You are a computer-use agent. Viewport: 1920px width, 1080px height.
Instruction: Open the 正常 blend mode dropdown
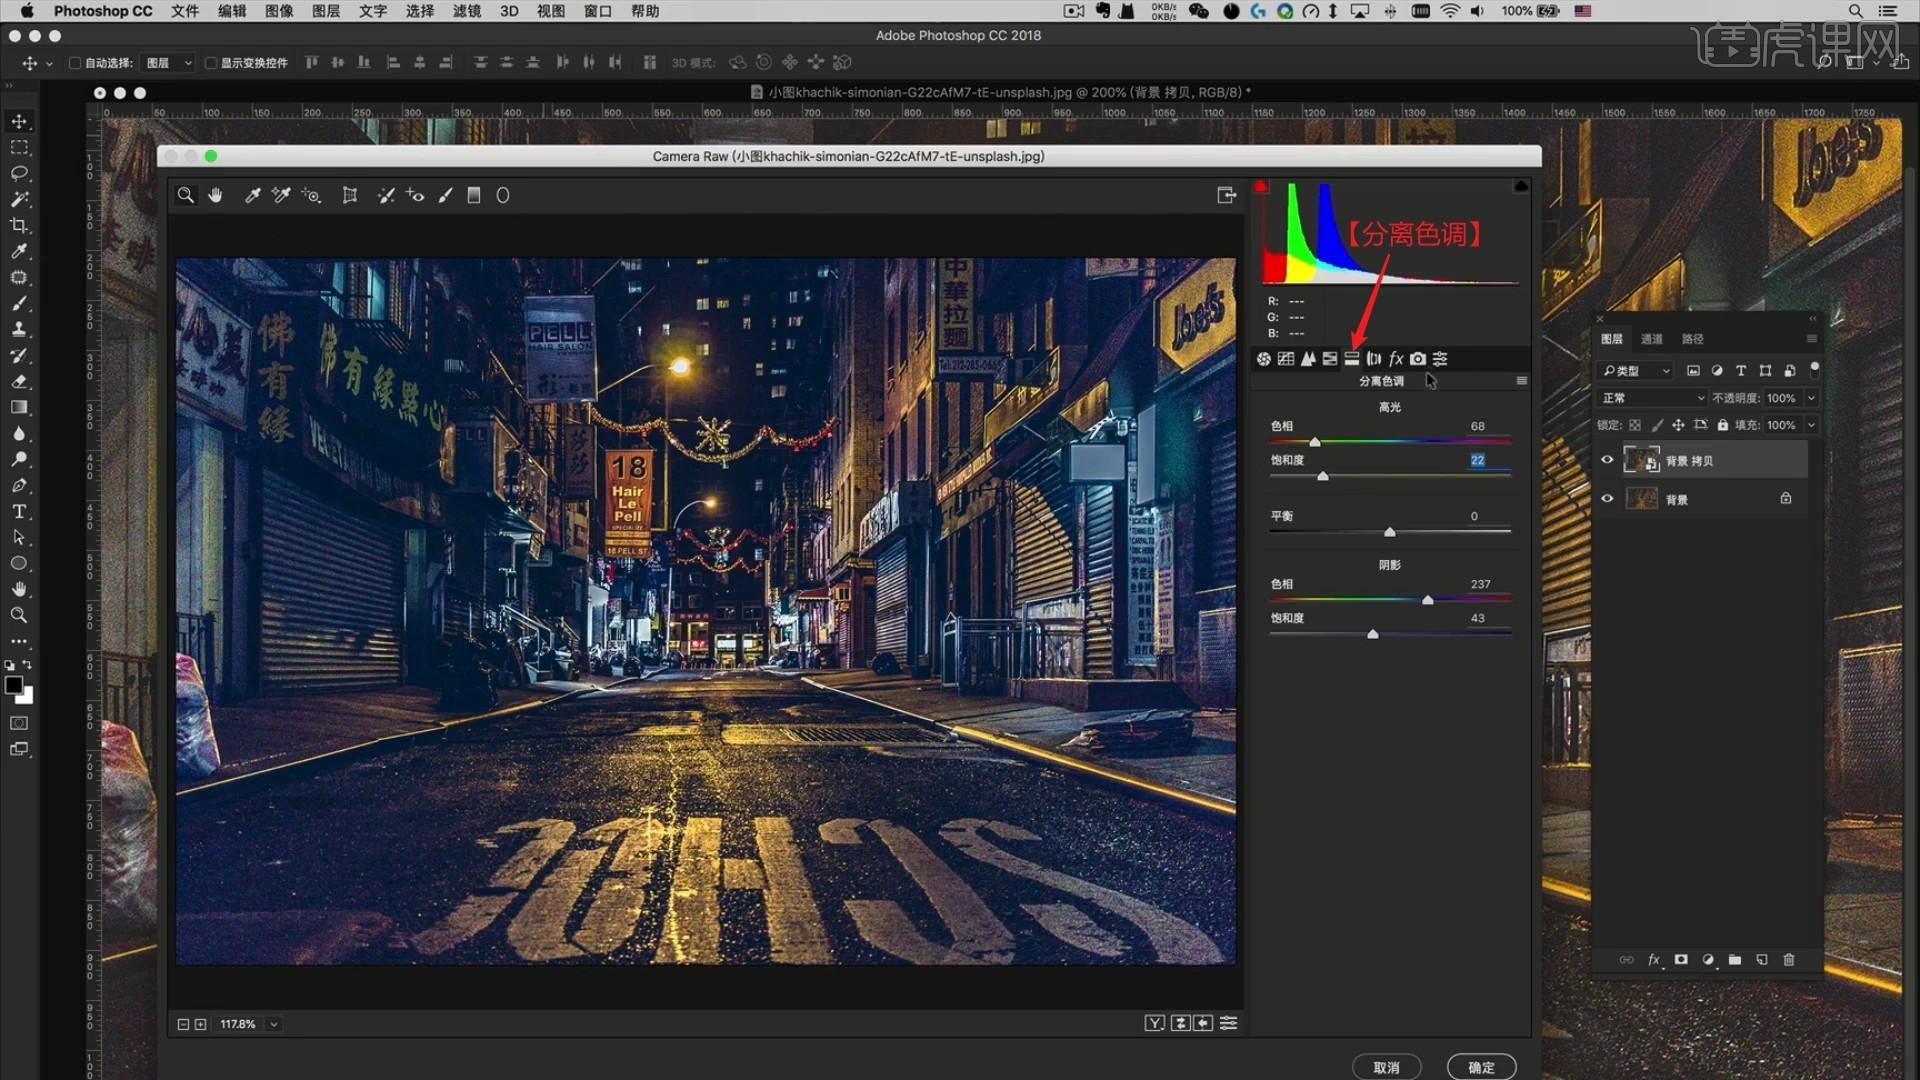(x=1652, y=398)
